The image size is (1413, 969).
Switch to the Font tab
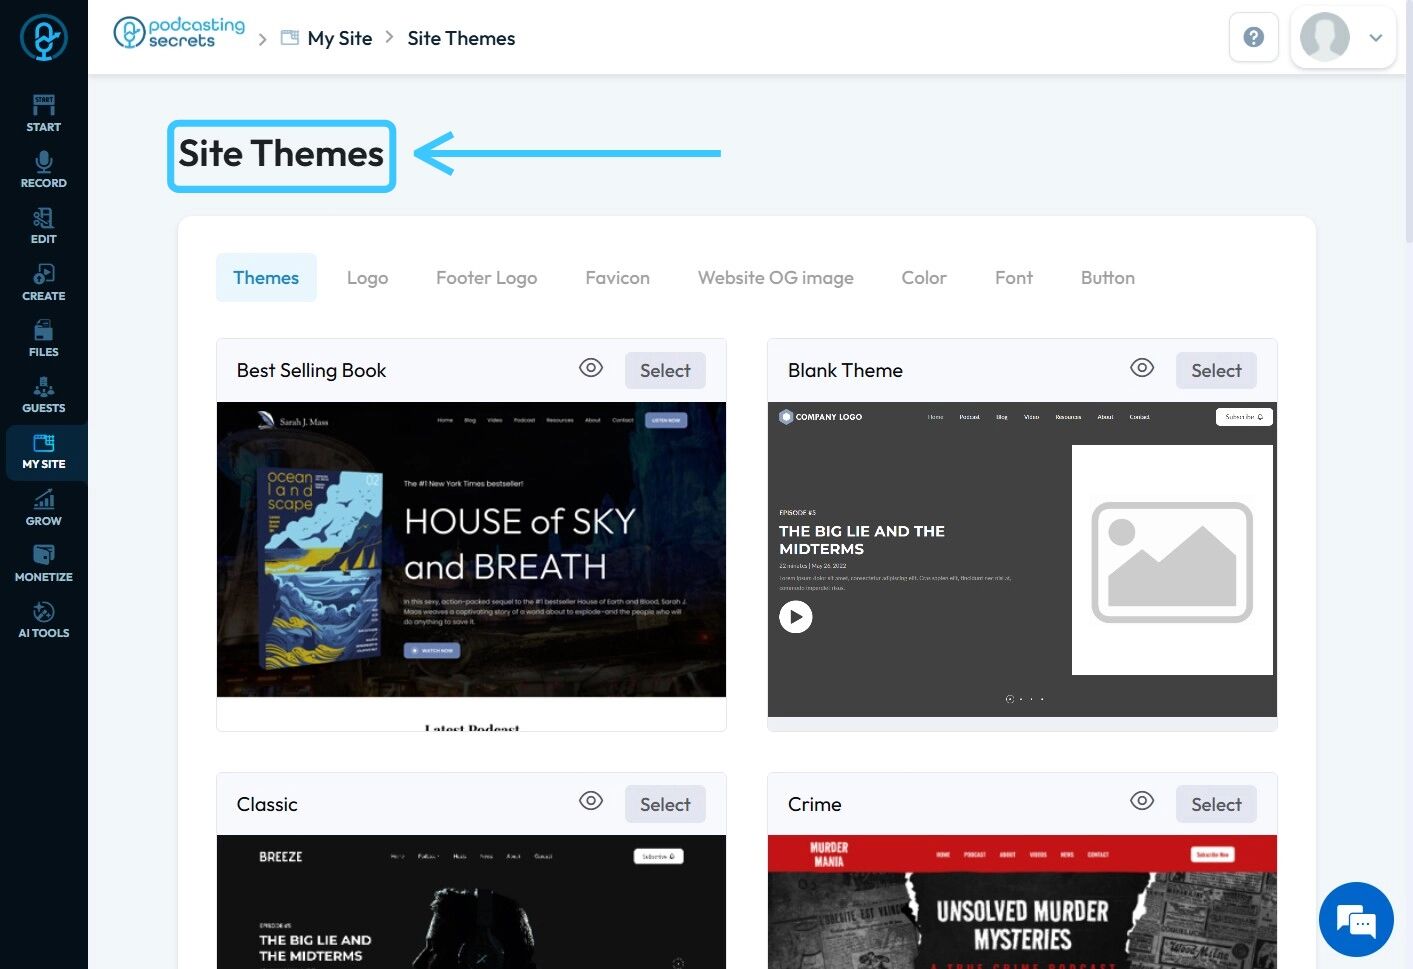(x=1014, y=278)
